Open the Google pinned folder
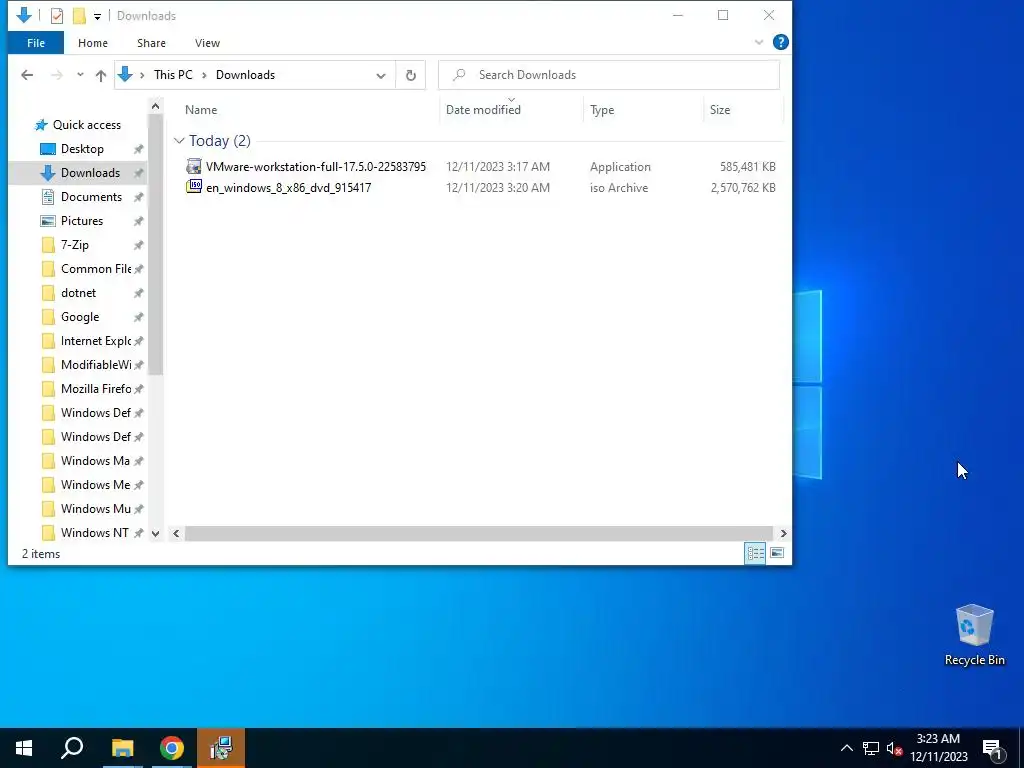The image size is (1024, 768). coord(82,317)
